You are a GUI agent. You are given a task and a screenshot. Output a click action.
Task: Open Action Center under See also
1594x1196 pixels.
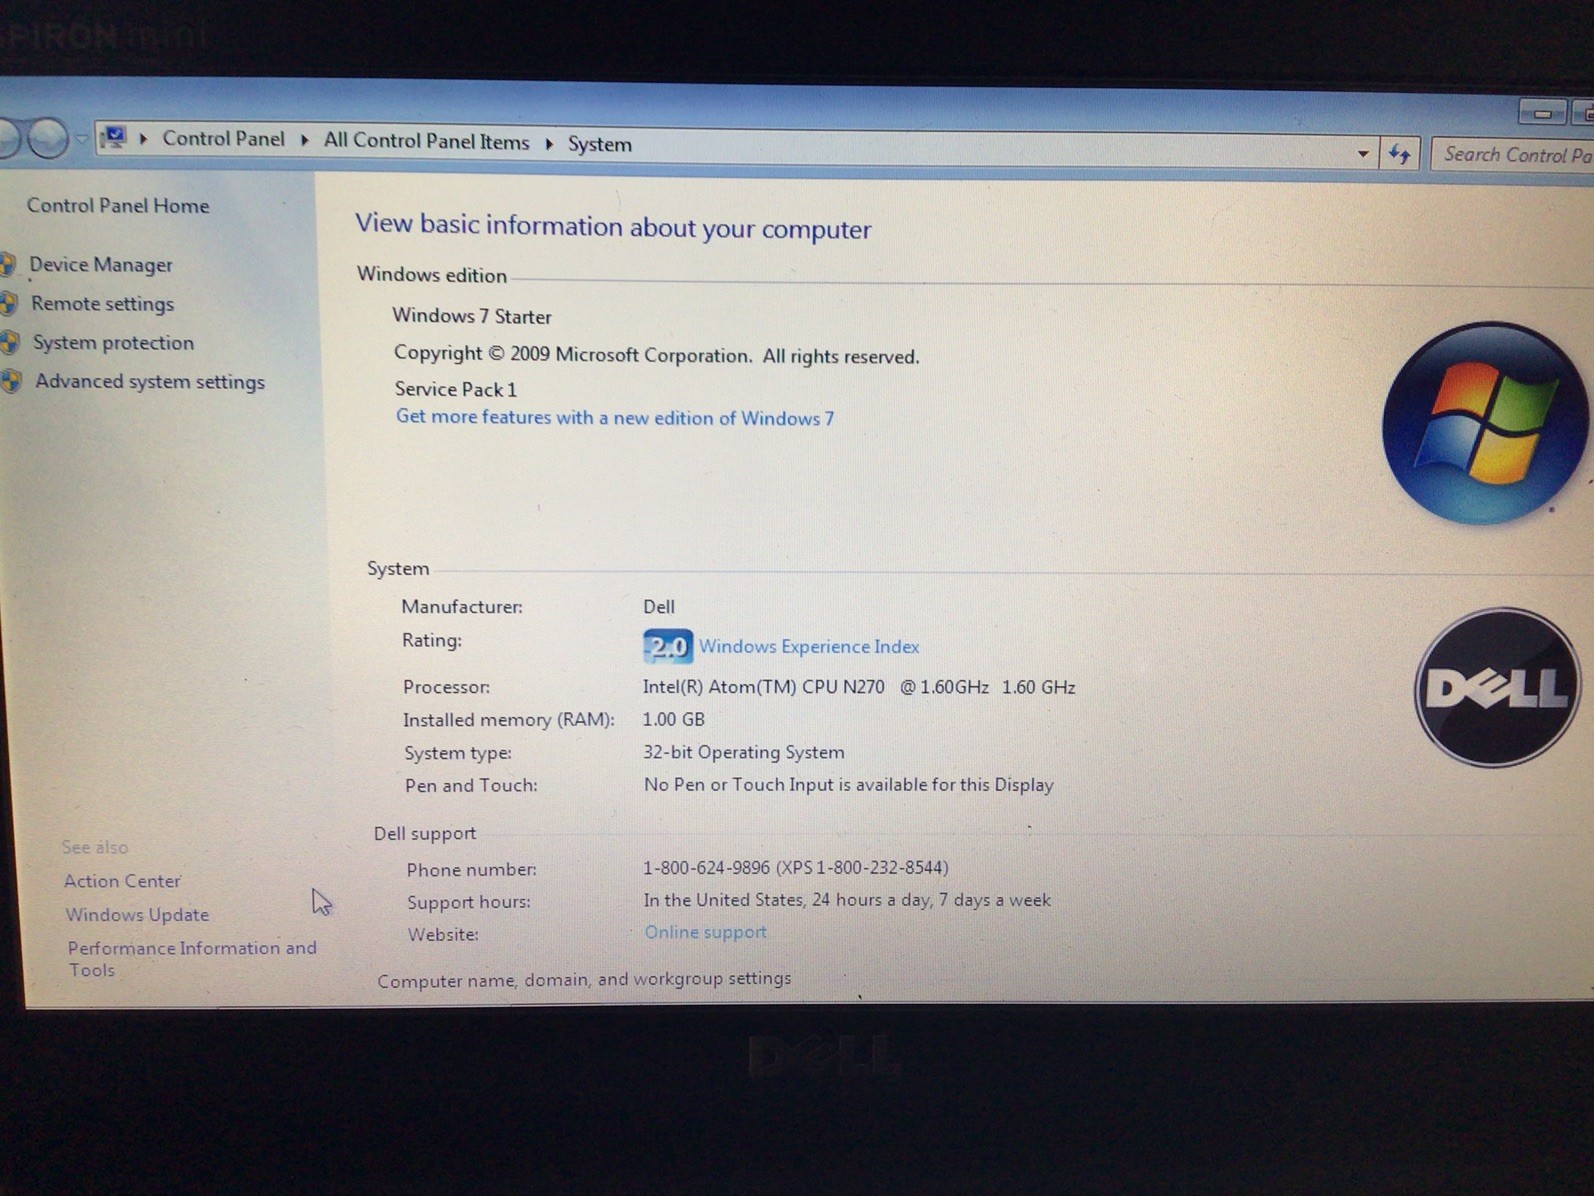coord(123,881)
